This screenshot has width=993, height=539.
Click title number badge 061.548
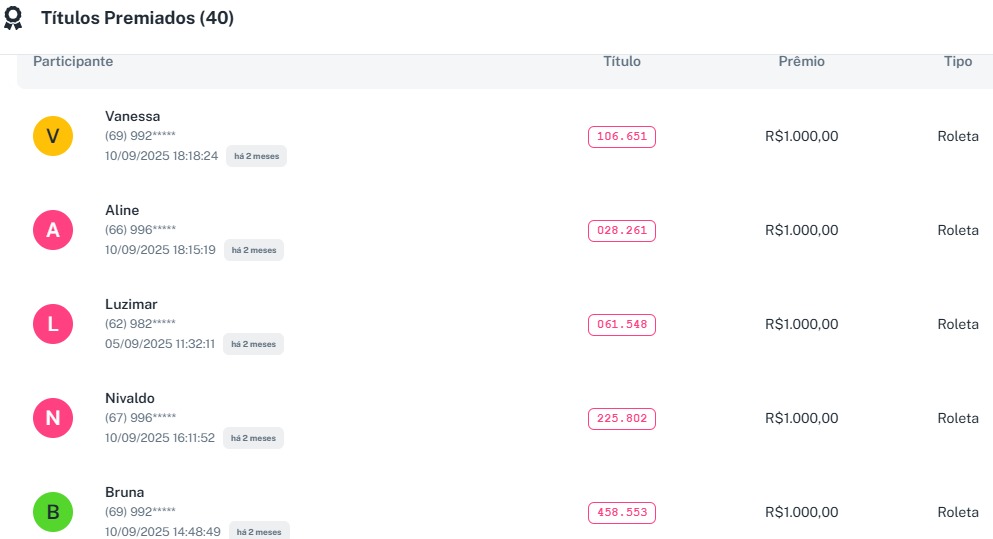[x=622, y=325]
